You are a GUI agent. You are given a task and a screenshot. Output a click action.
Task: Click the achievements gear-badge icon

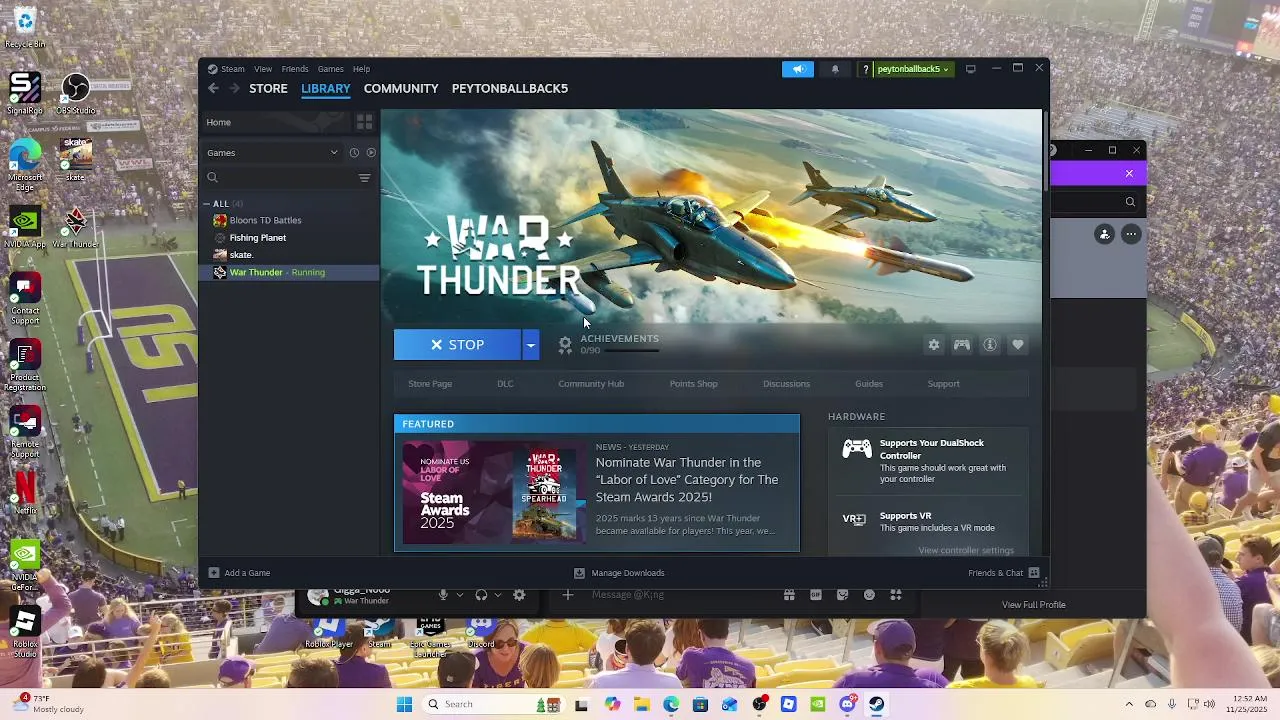[565, 345]
